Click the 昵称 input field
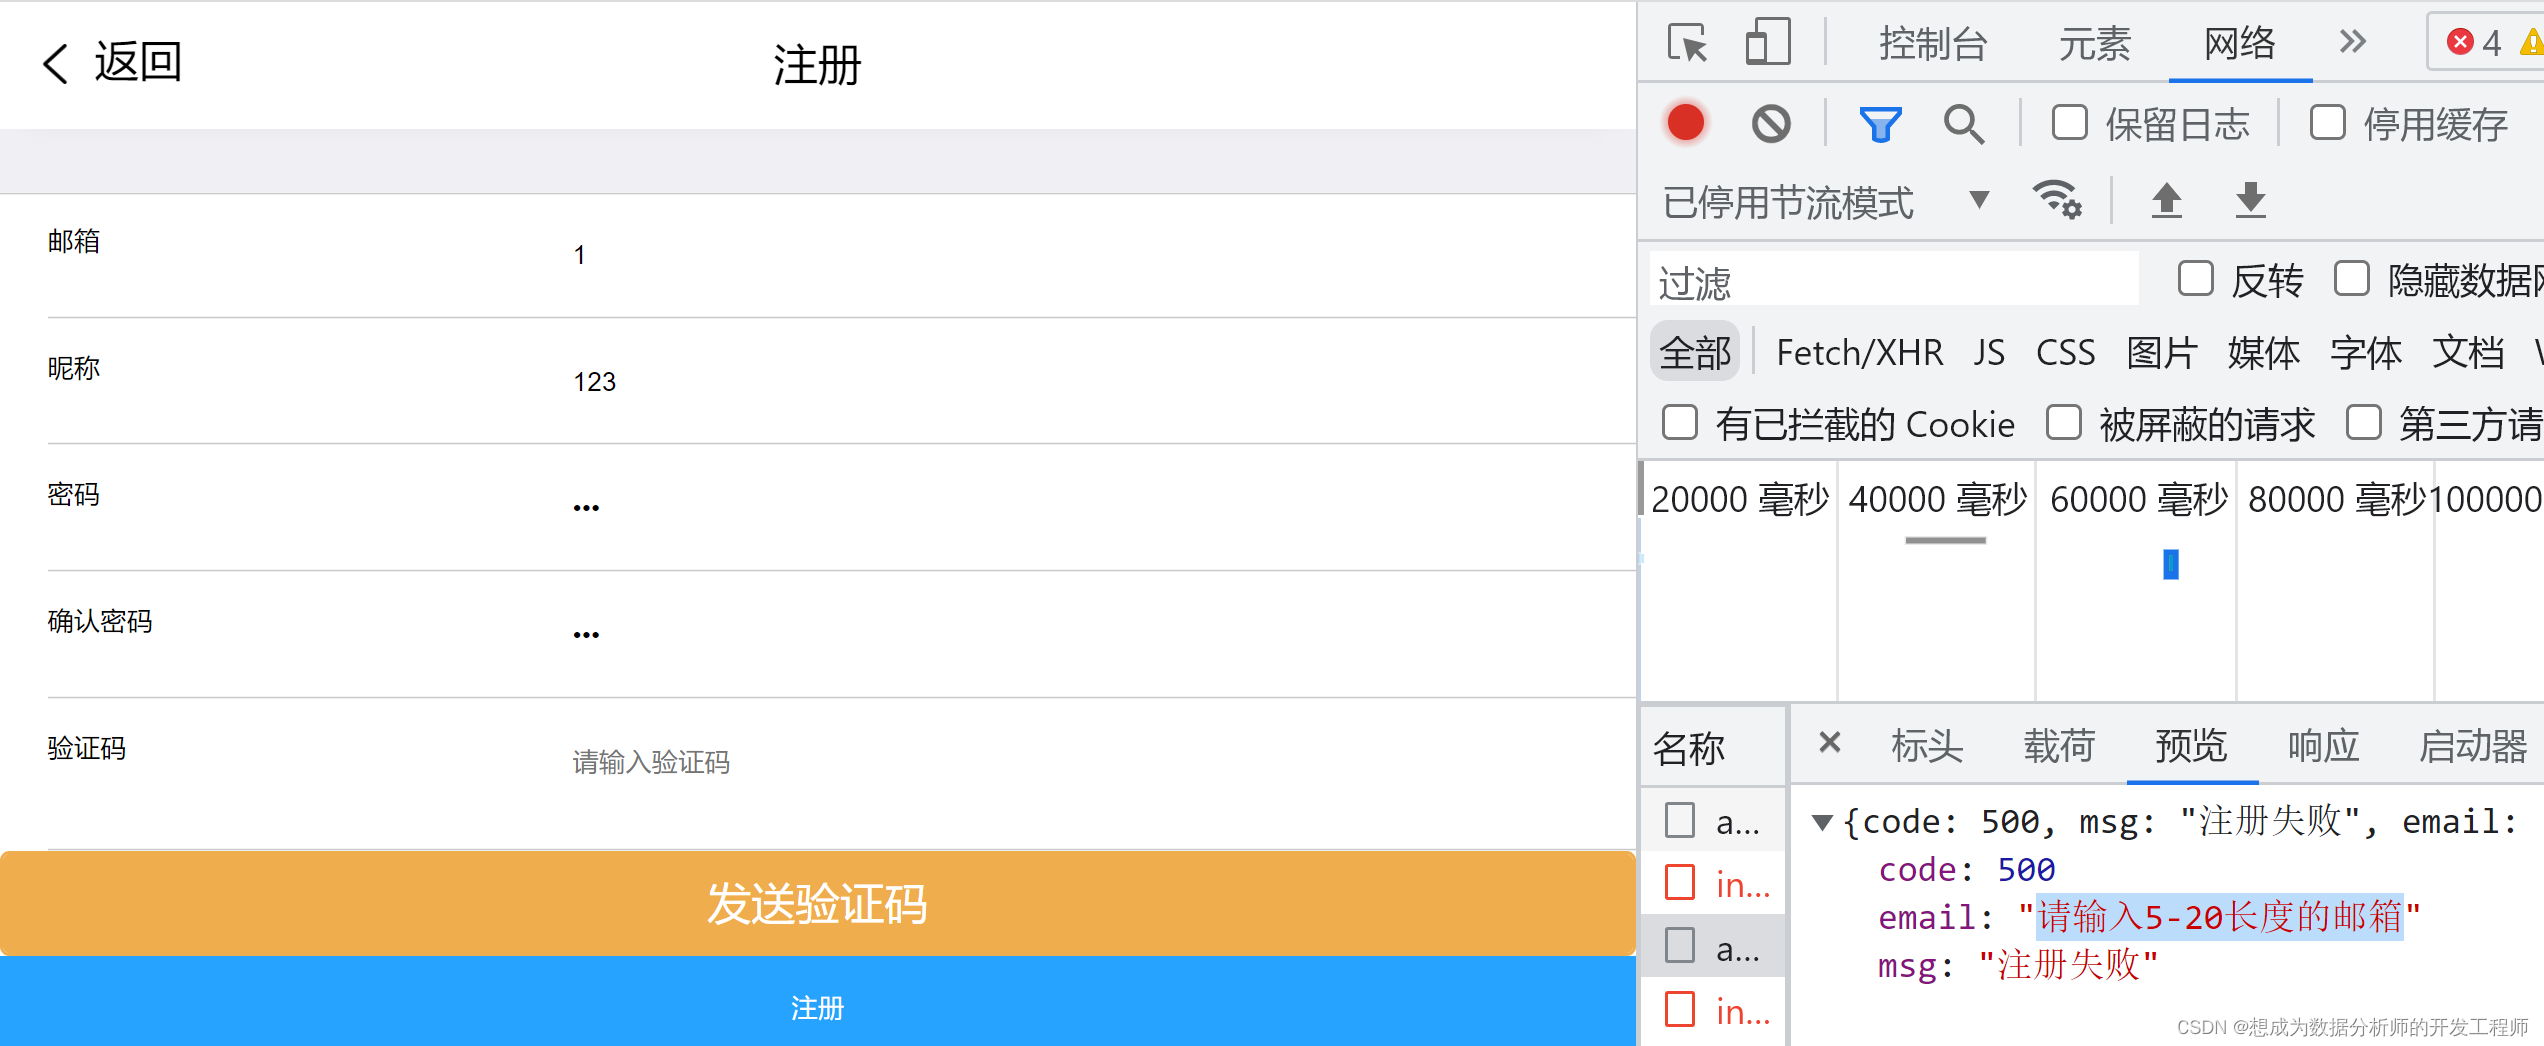This screenshot has height=1046, width=2544. pyautogui.click(x=1104, y=382)
